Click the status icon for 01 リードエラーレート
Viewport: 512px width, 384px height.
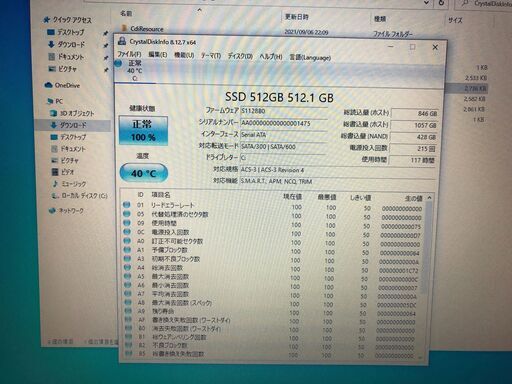point(126,205)
